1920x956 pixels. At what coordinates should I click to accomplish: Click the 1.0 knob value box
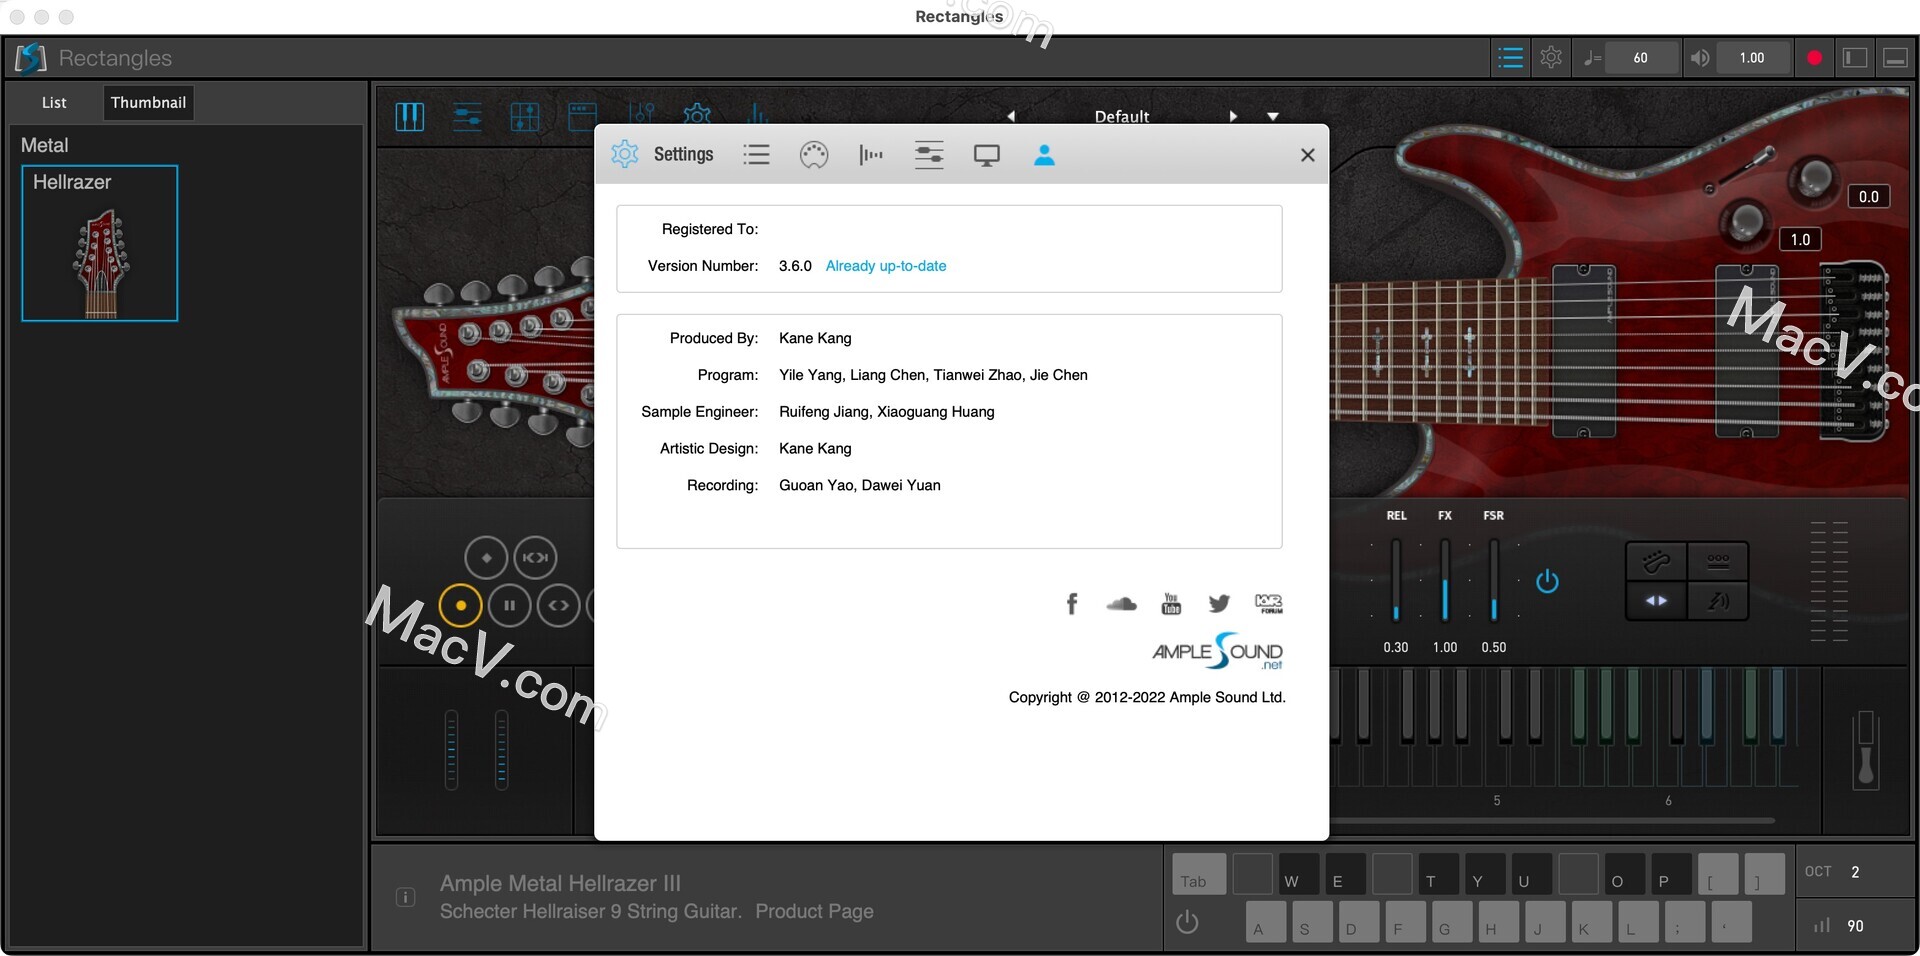(x=1800, y=239)
